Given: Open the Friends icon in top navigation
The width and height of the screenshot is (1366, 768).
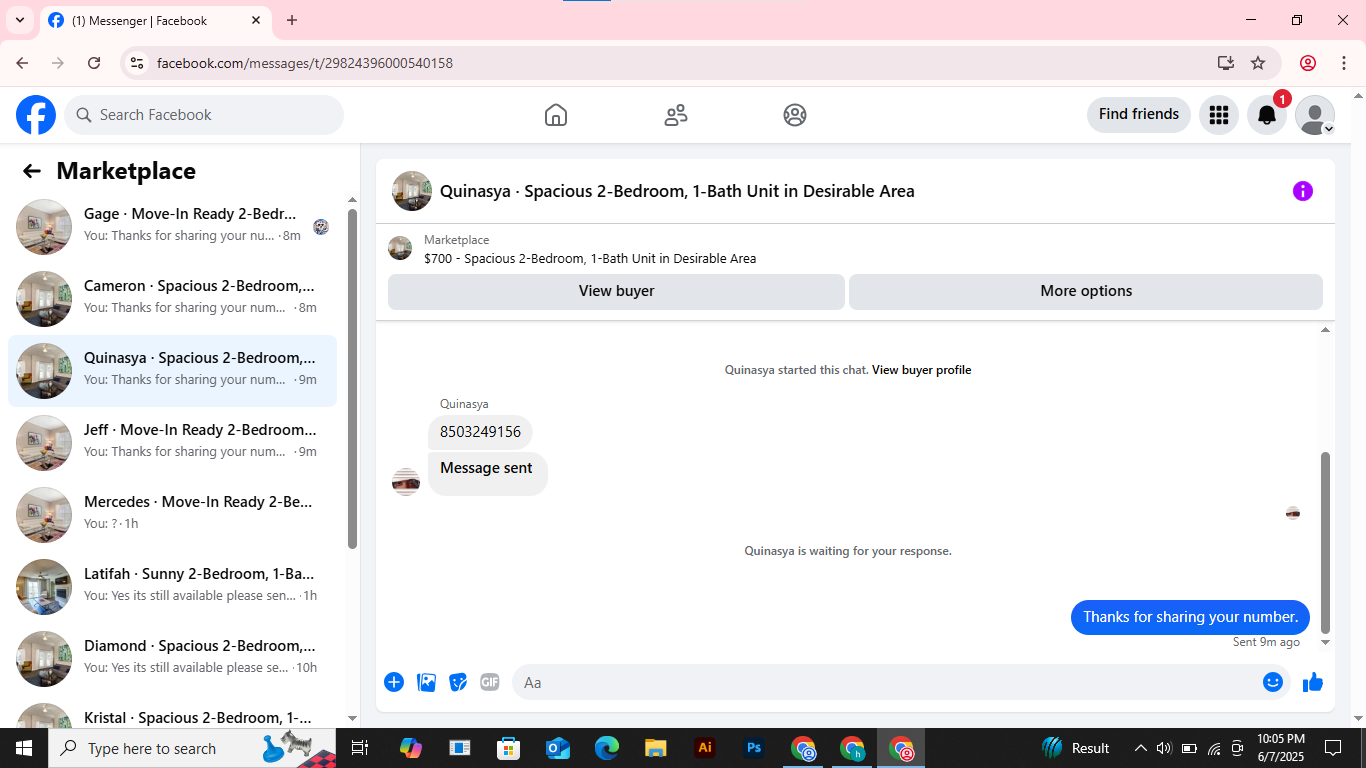Looking at the screenshot, I should tap(676, 115).
